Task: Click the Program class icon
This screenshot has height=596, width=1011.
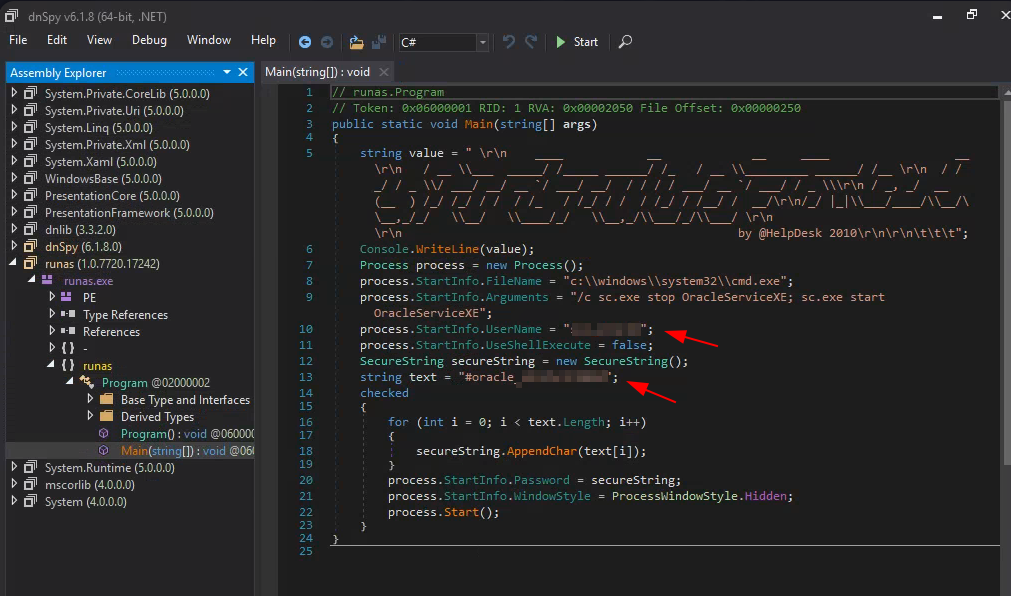Action: pyautogui.click(x=86, y=382)
